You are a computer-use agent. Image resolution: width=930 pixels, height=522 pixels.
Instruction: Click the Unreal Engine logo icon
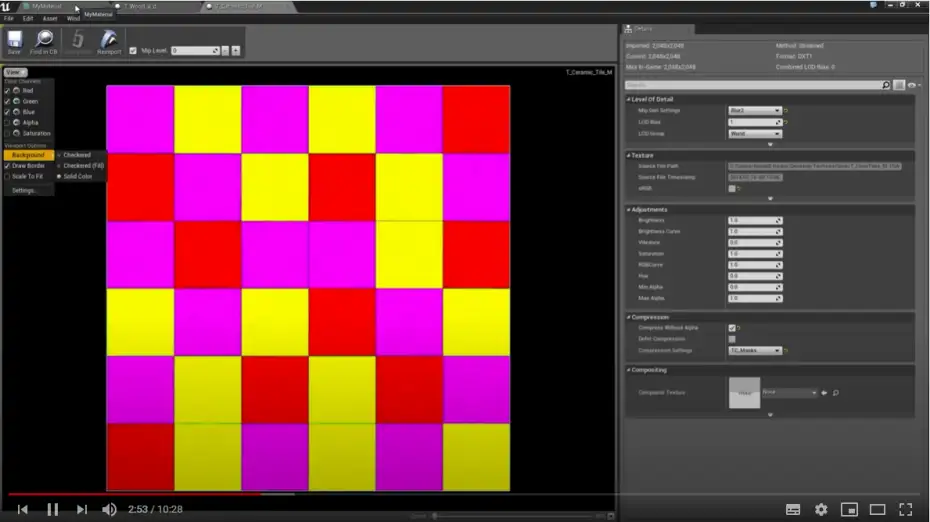click(6, 7)
